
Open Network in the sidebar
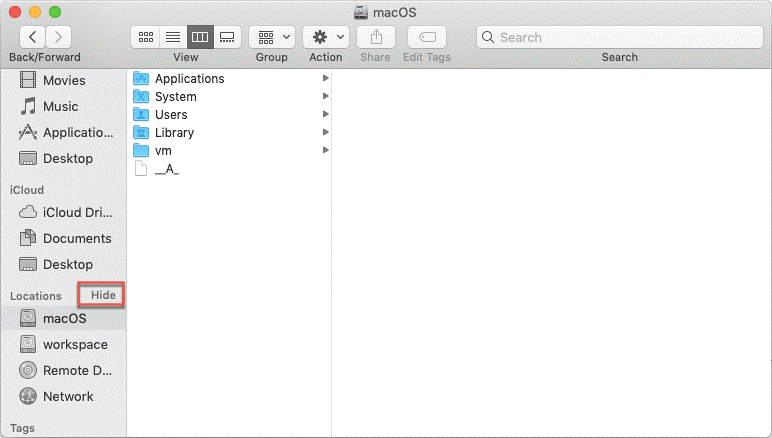point(64,396)
